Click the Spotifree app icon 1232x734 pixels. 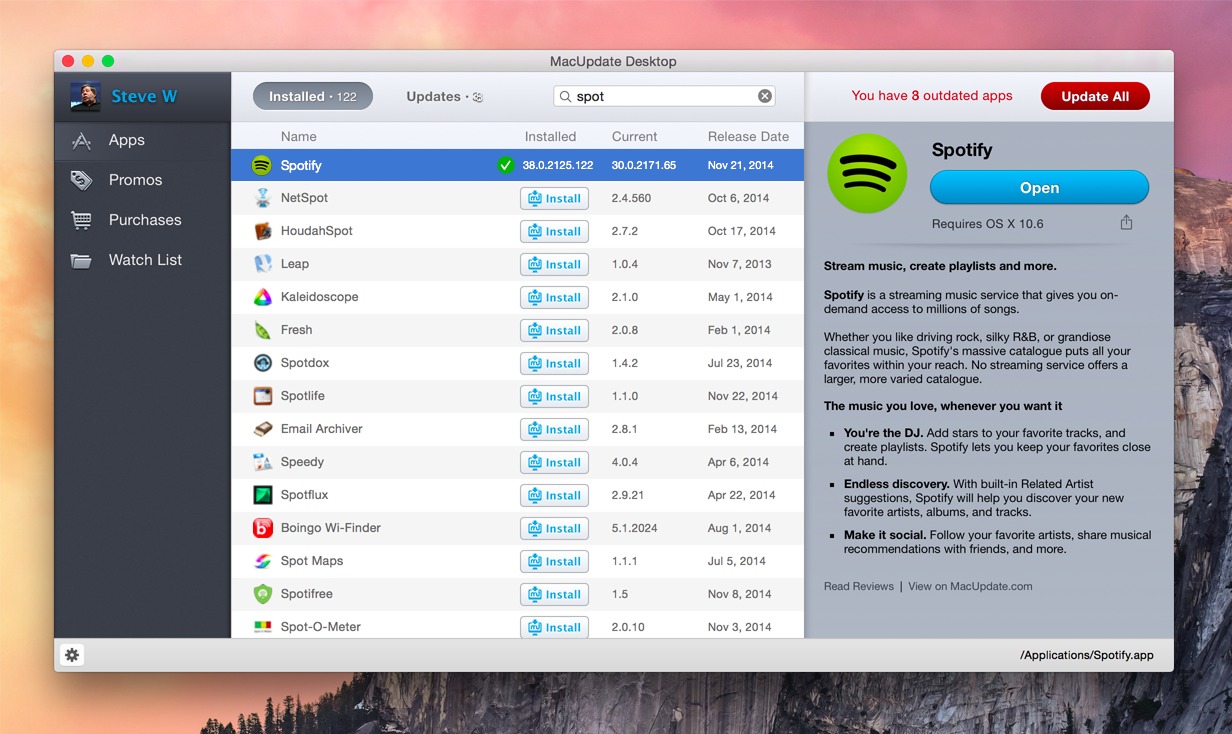coord(262,594)
